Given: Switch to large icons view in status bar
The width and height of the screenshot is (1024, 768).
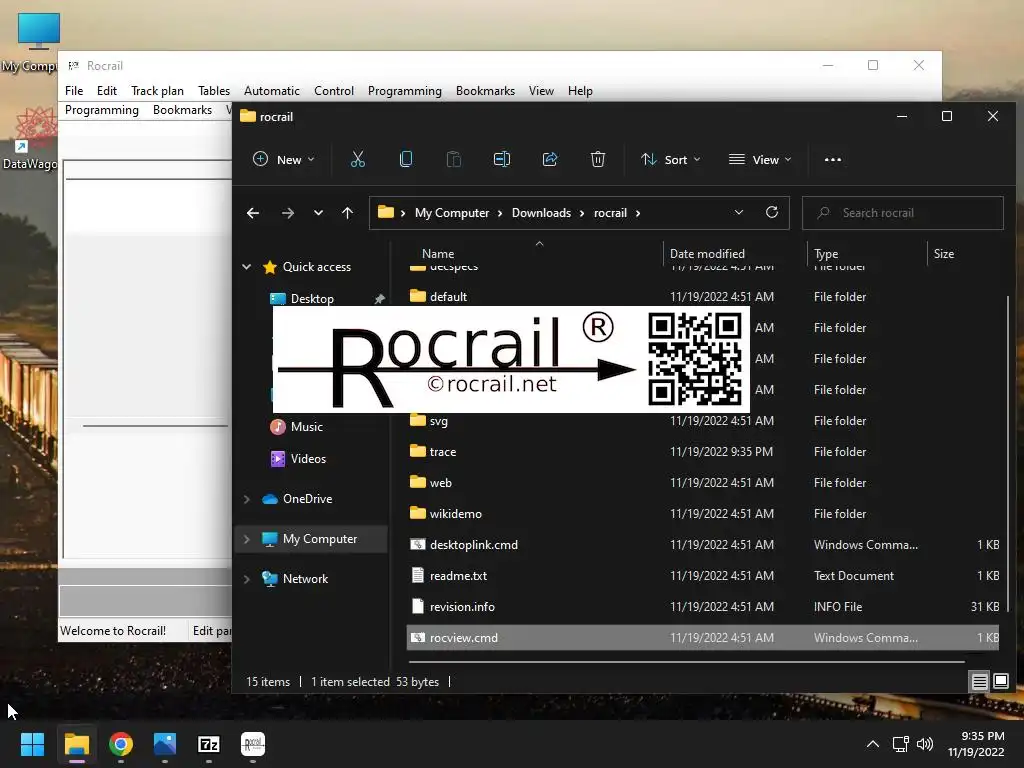Looking at the screenshot, I should click(x=1000, y=681).
